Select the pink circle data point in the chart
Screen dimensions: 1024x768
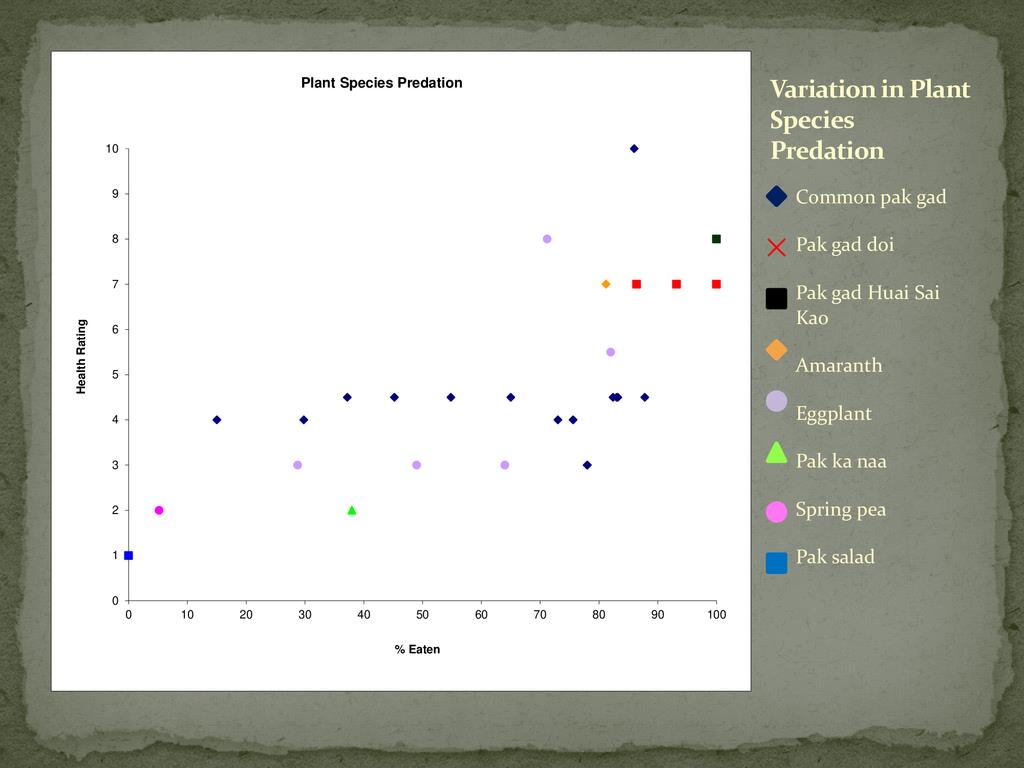click(159, 510)
